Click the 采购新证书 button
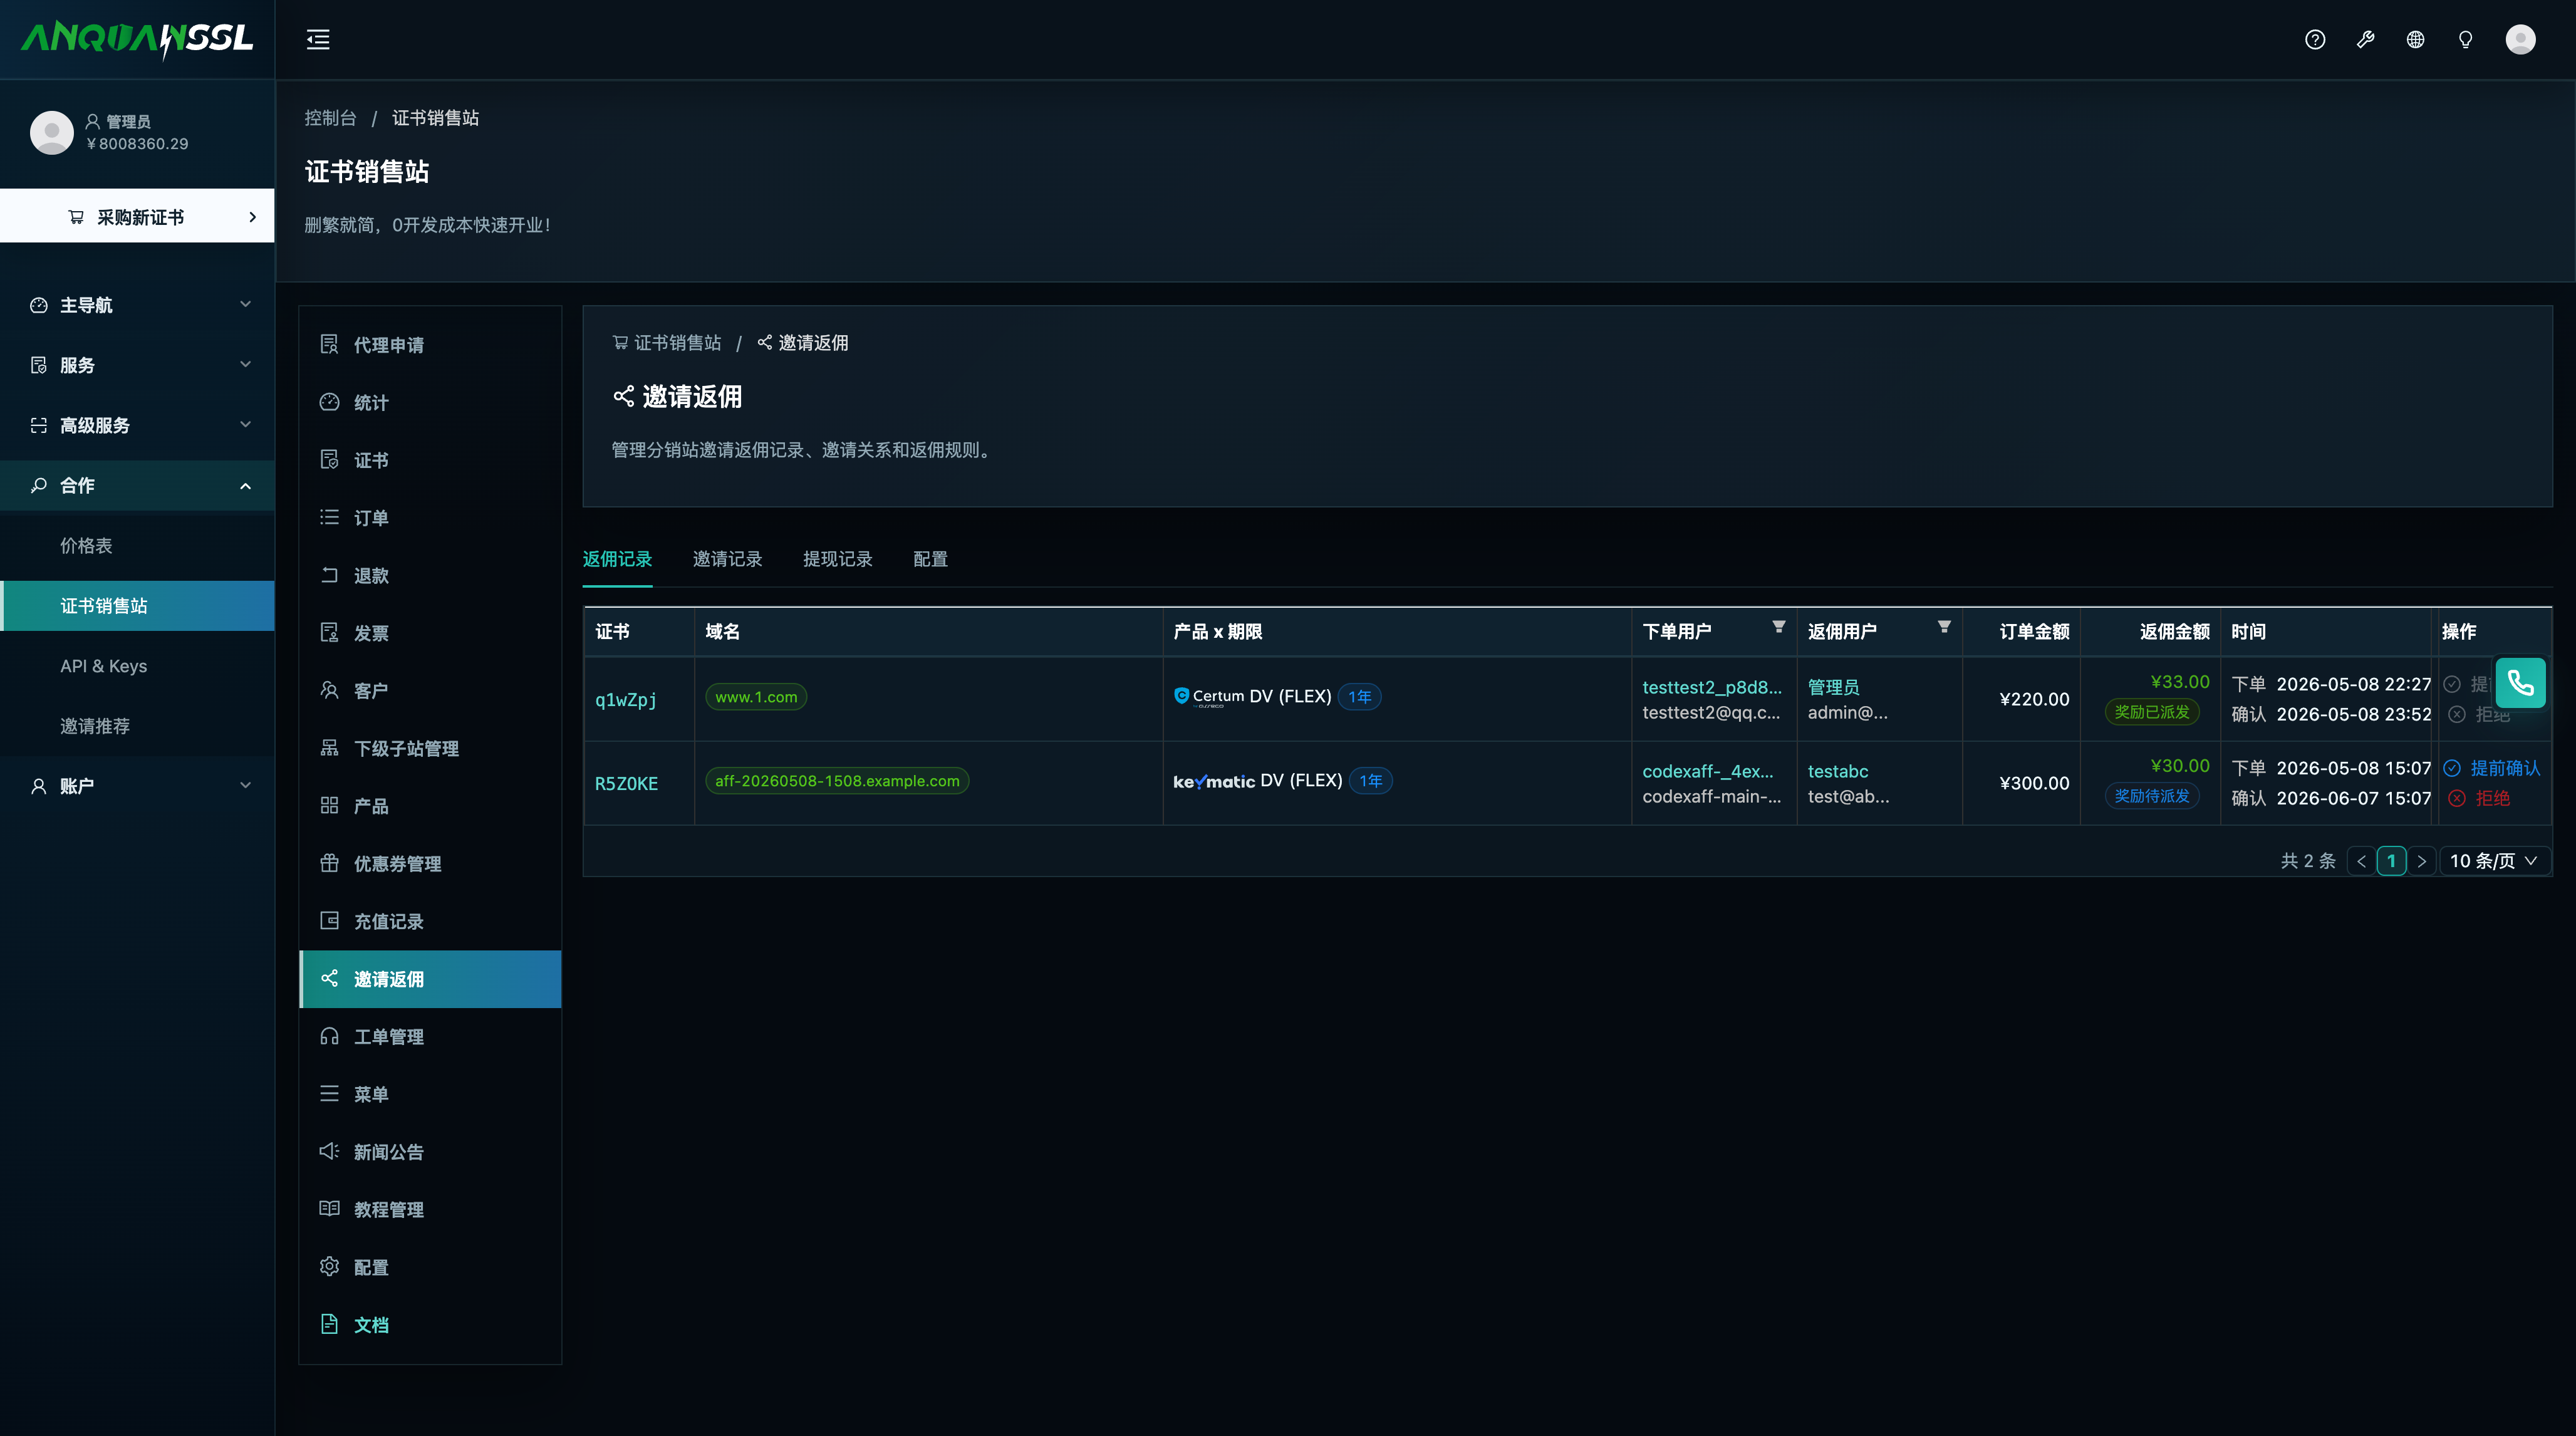Image resolution: width=2576 pixels, height=1436 pixels. pyautogui.click(x=137, y=217)
